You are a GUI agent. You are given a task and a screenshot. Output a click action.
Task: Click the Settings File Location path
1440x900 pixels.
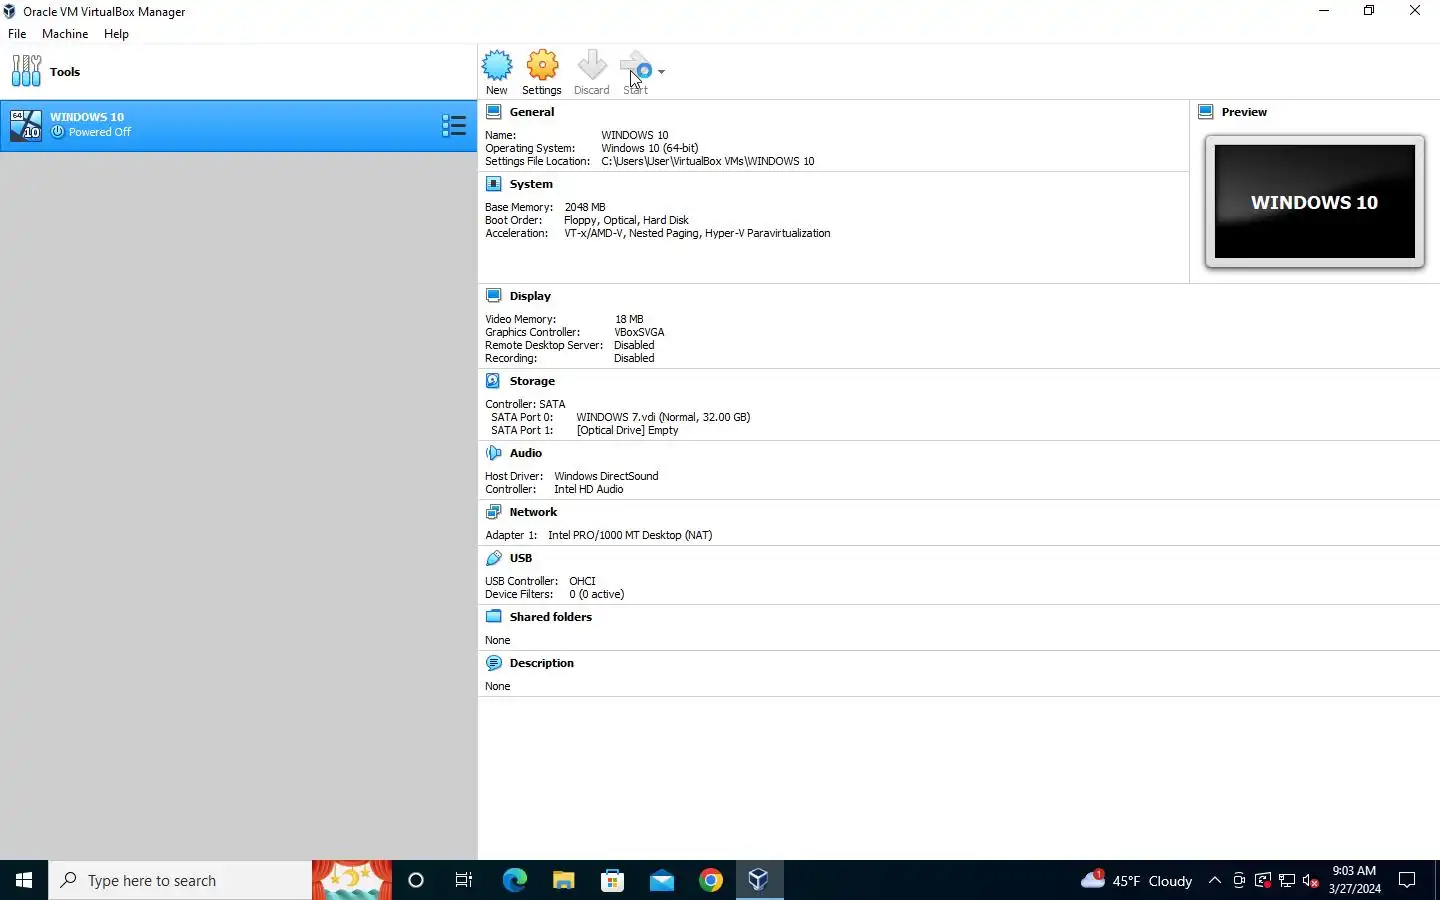(708, 161)
